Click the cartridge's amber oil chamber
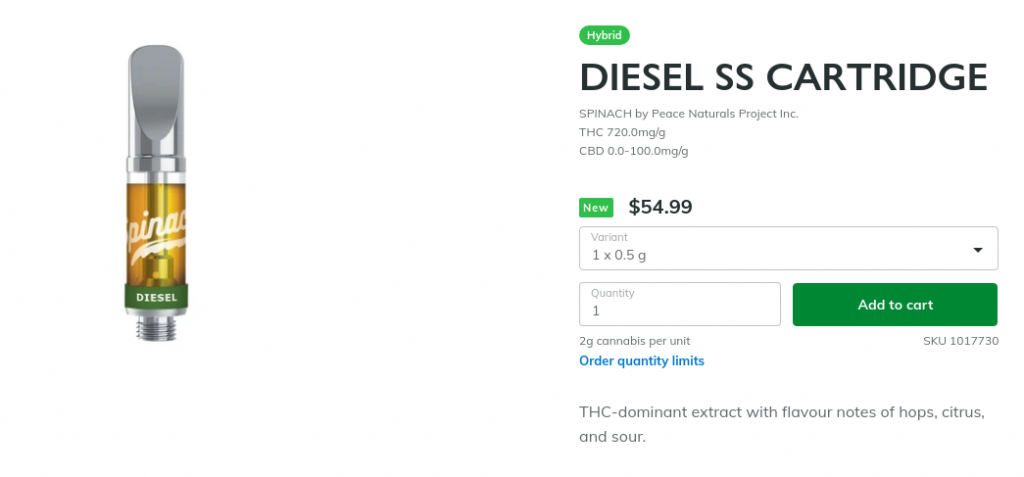The image size is (1024, 477). coord(156,235)
